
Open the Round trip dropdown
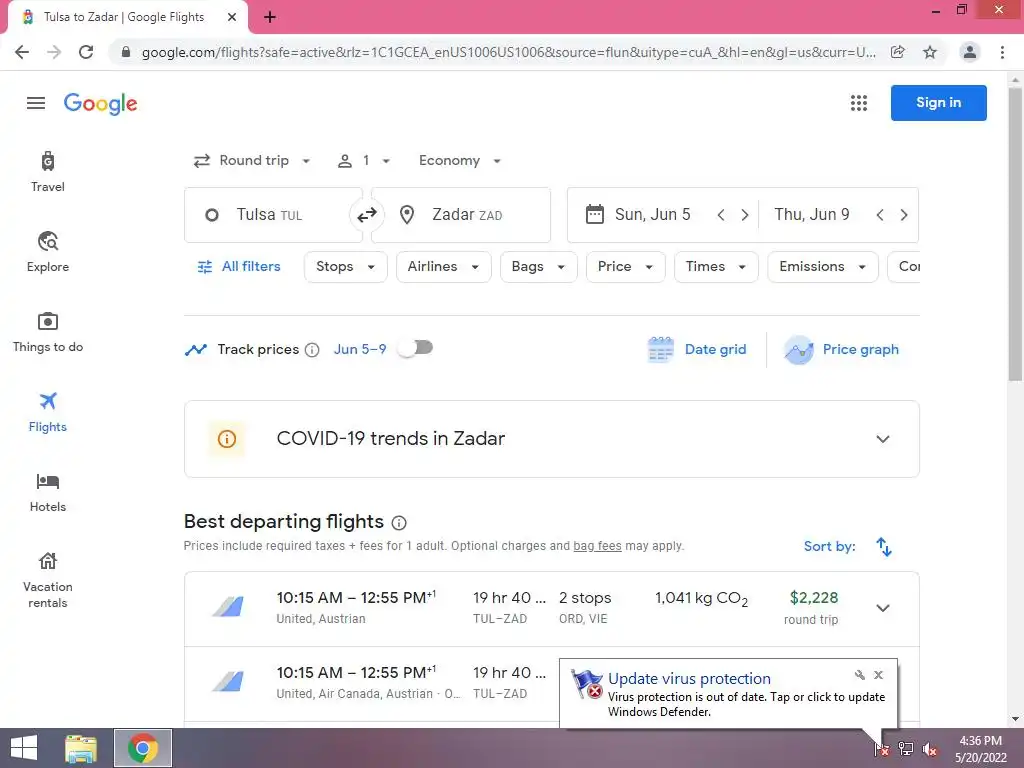point(252,161)
